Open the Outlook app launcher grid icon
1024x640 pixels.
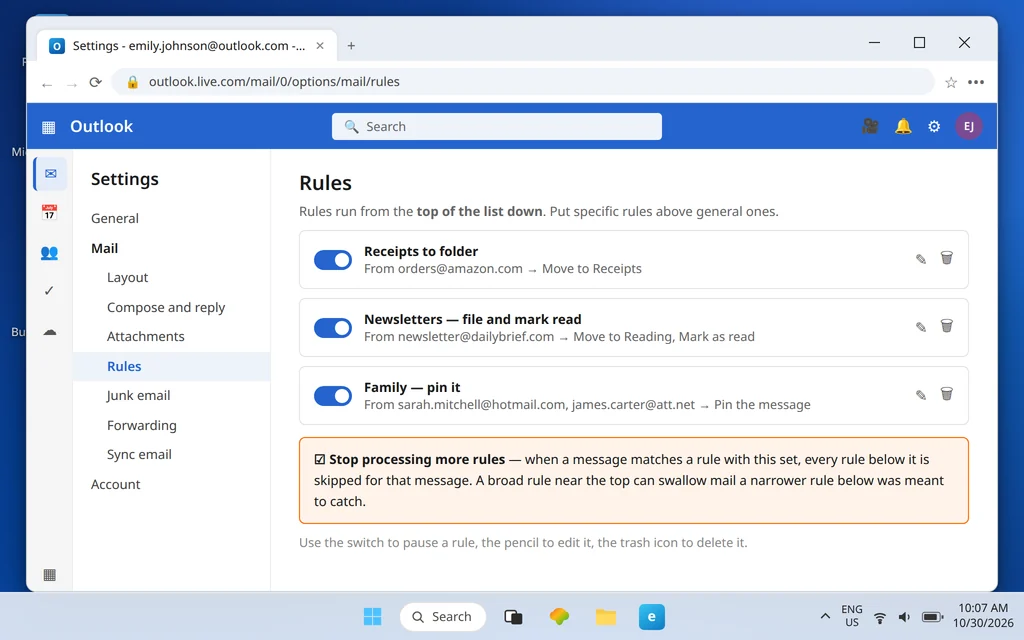click(x=48, y=127)
